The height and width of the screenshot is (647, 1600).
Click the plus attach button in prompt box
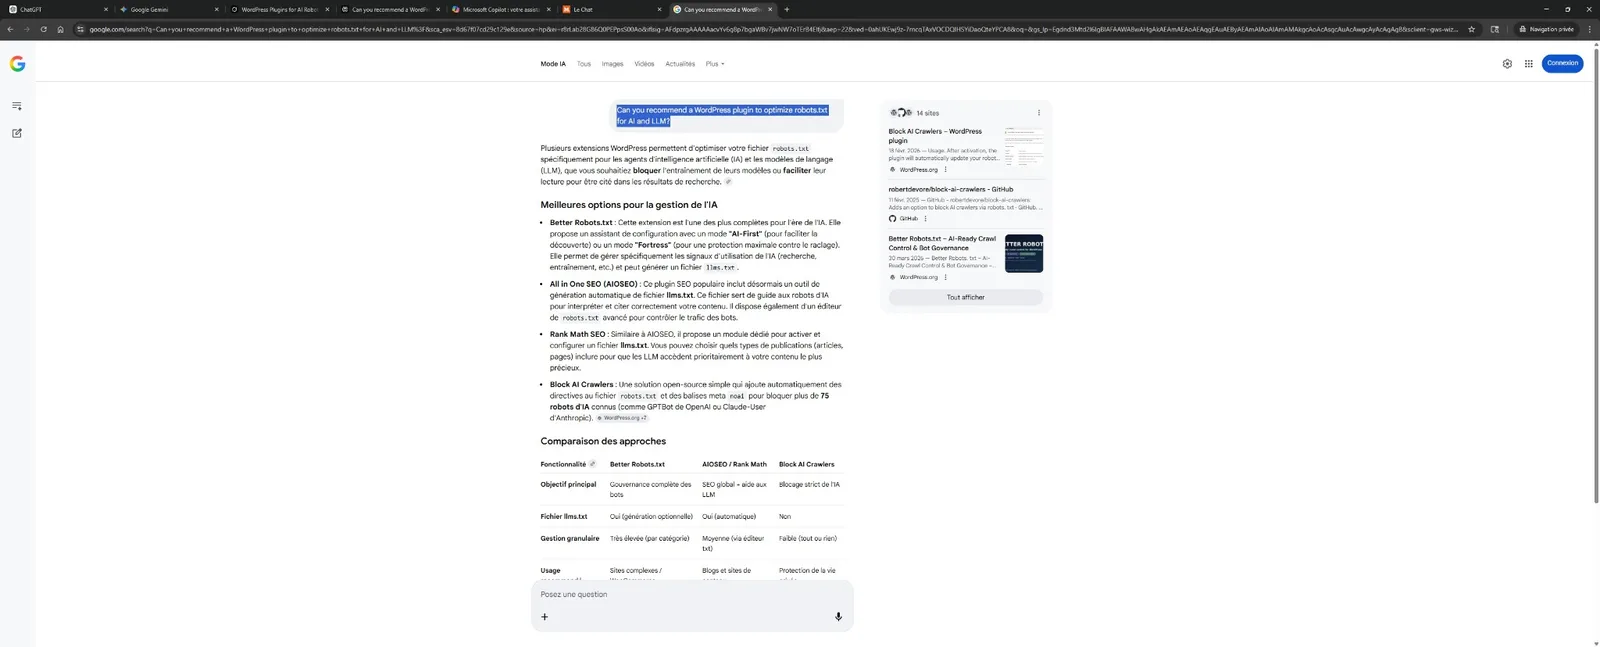pos(545,617)
